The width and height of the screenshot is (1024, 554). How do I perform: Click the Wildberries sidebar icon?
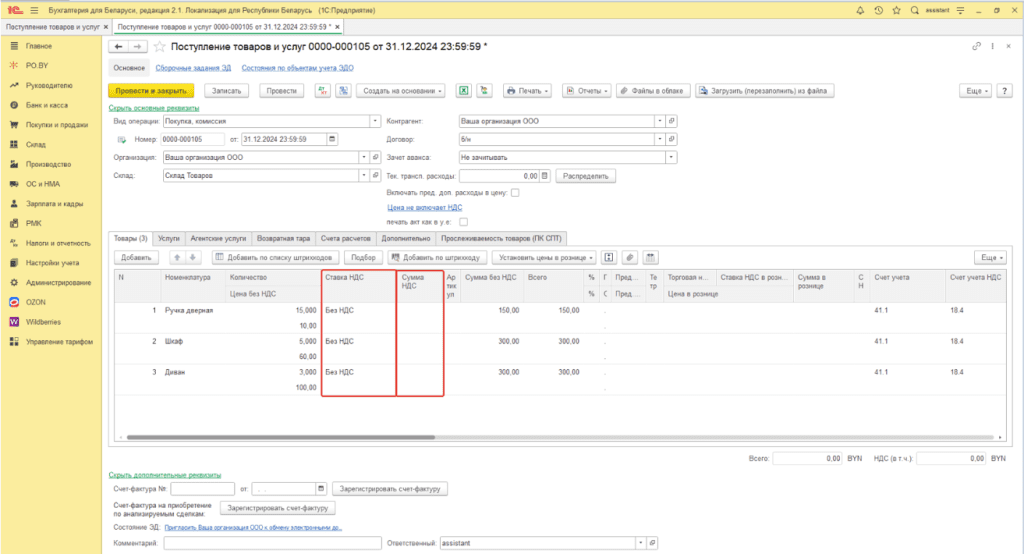click(x=15, y=321)
